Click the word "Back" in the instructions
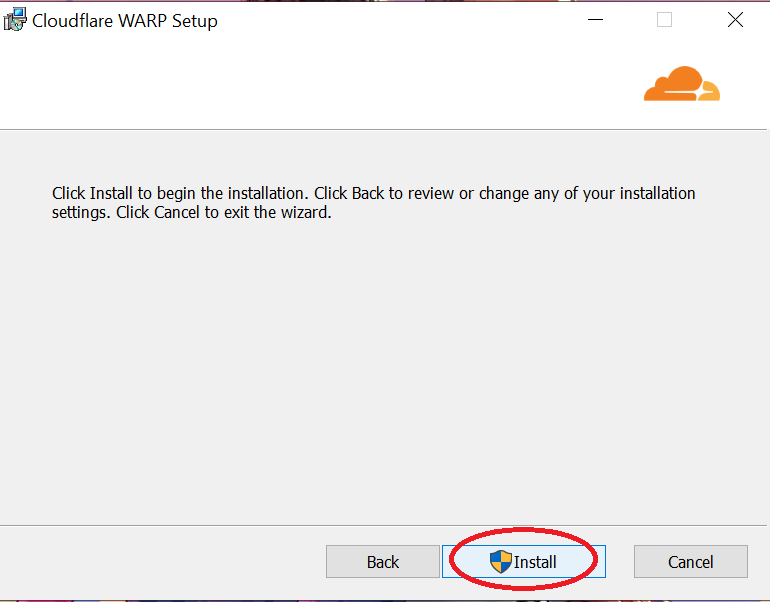The width and height of the screenshot is (770, 602). (370, 193)
